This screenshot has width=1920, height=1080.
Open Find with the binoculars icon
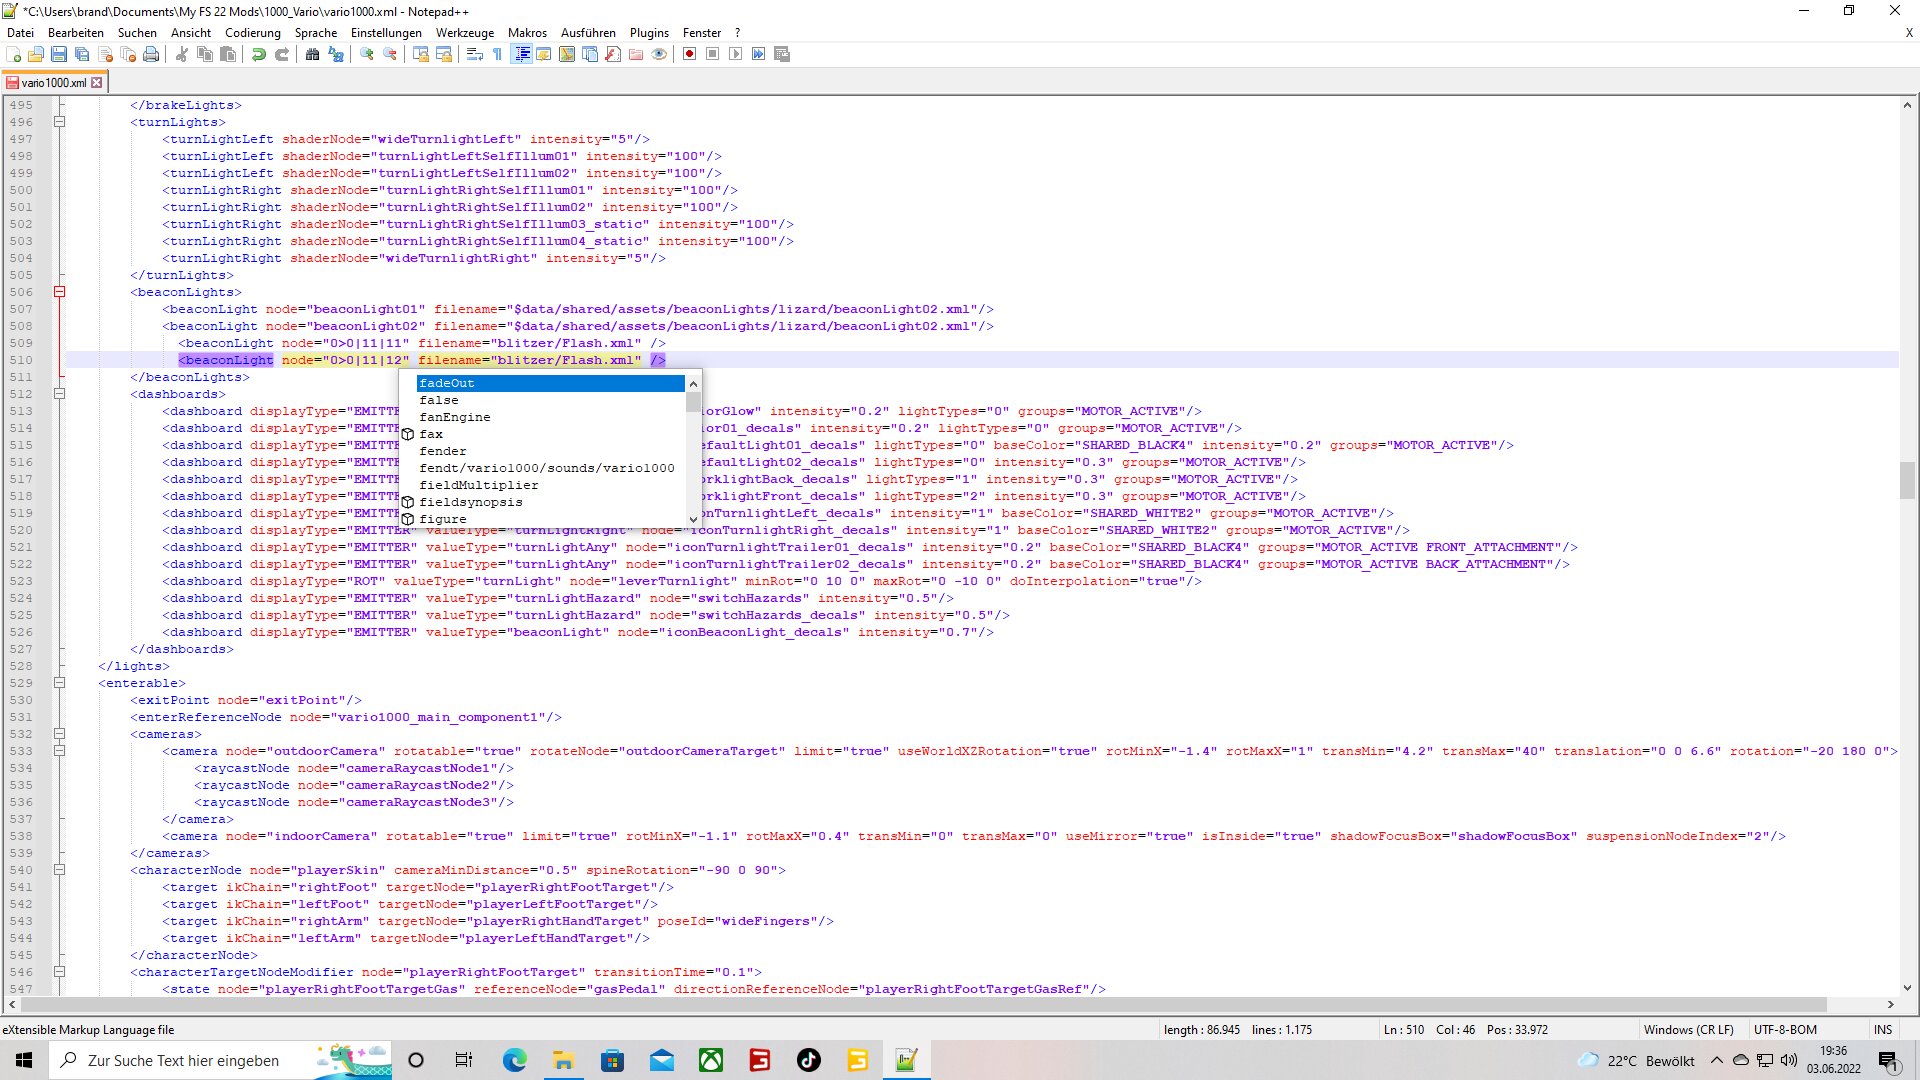pos(312,54)
